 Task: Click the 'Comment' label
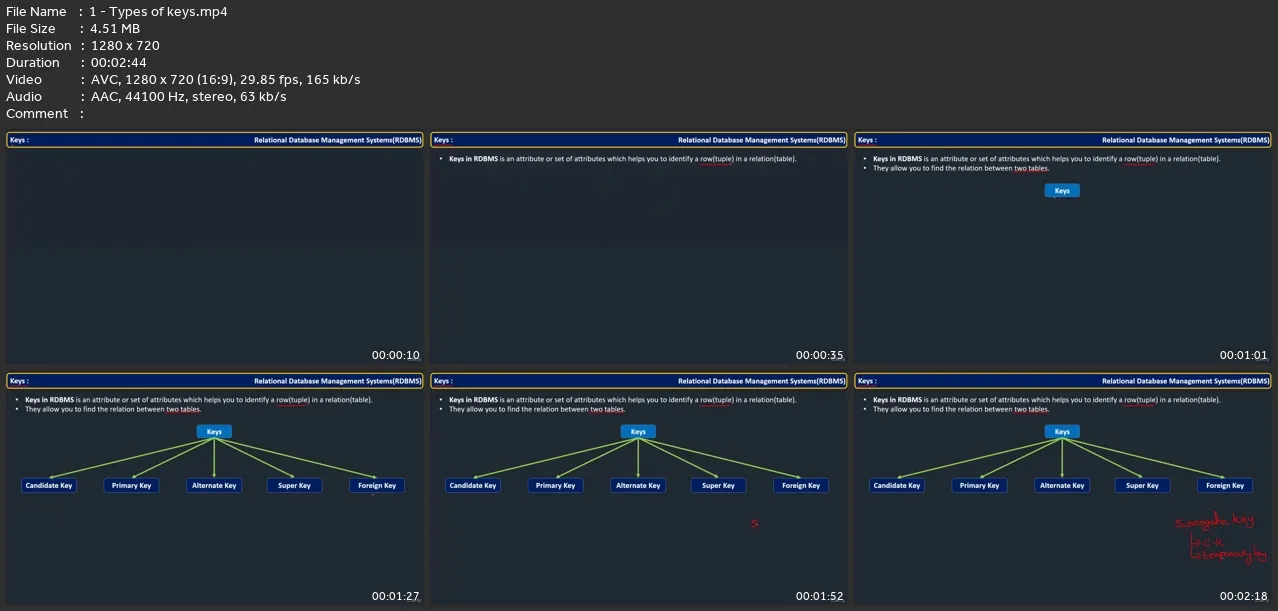coord(37,114)
